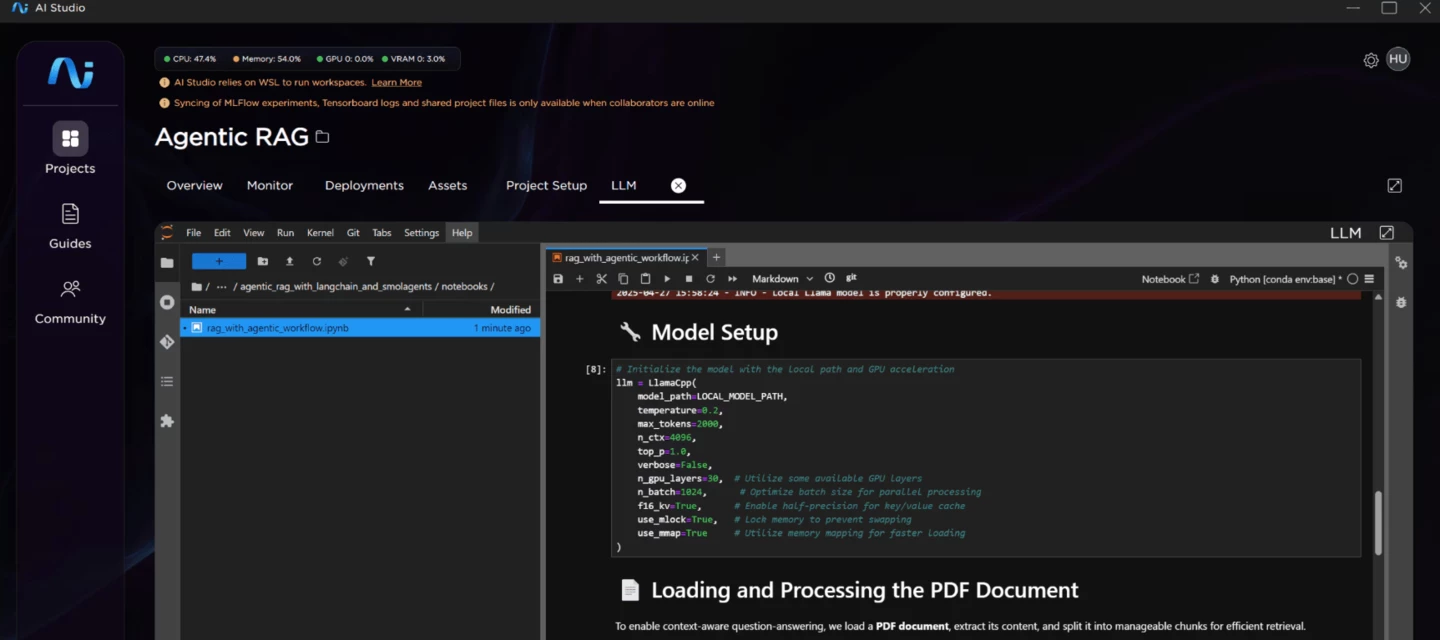Open the property inspector gears panel
This screenshot has width=1440, height=640.
click(x=1401, y=263)
